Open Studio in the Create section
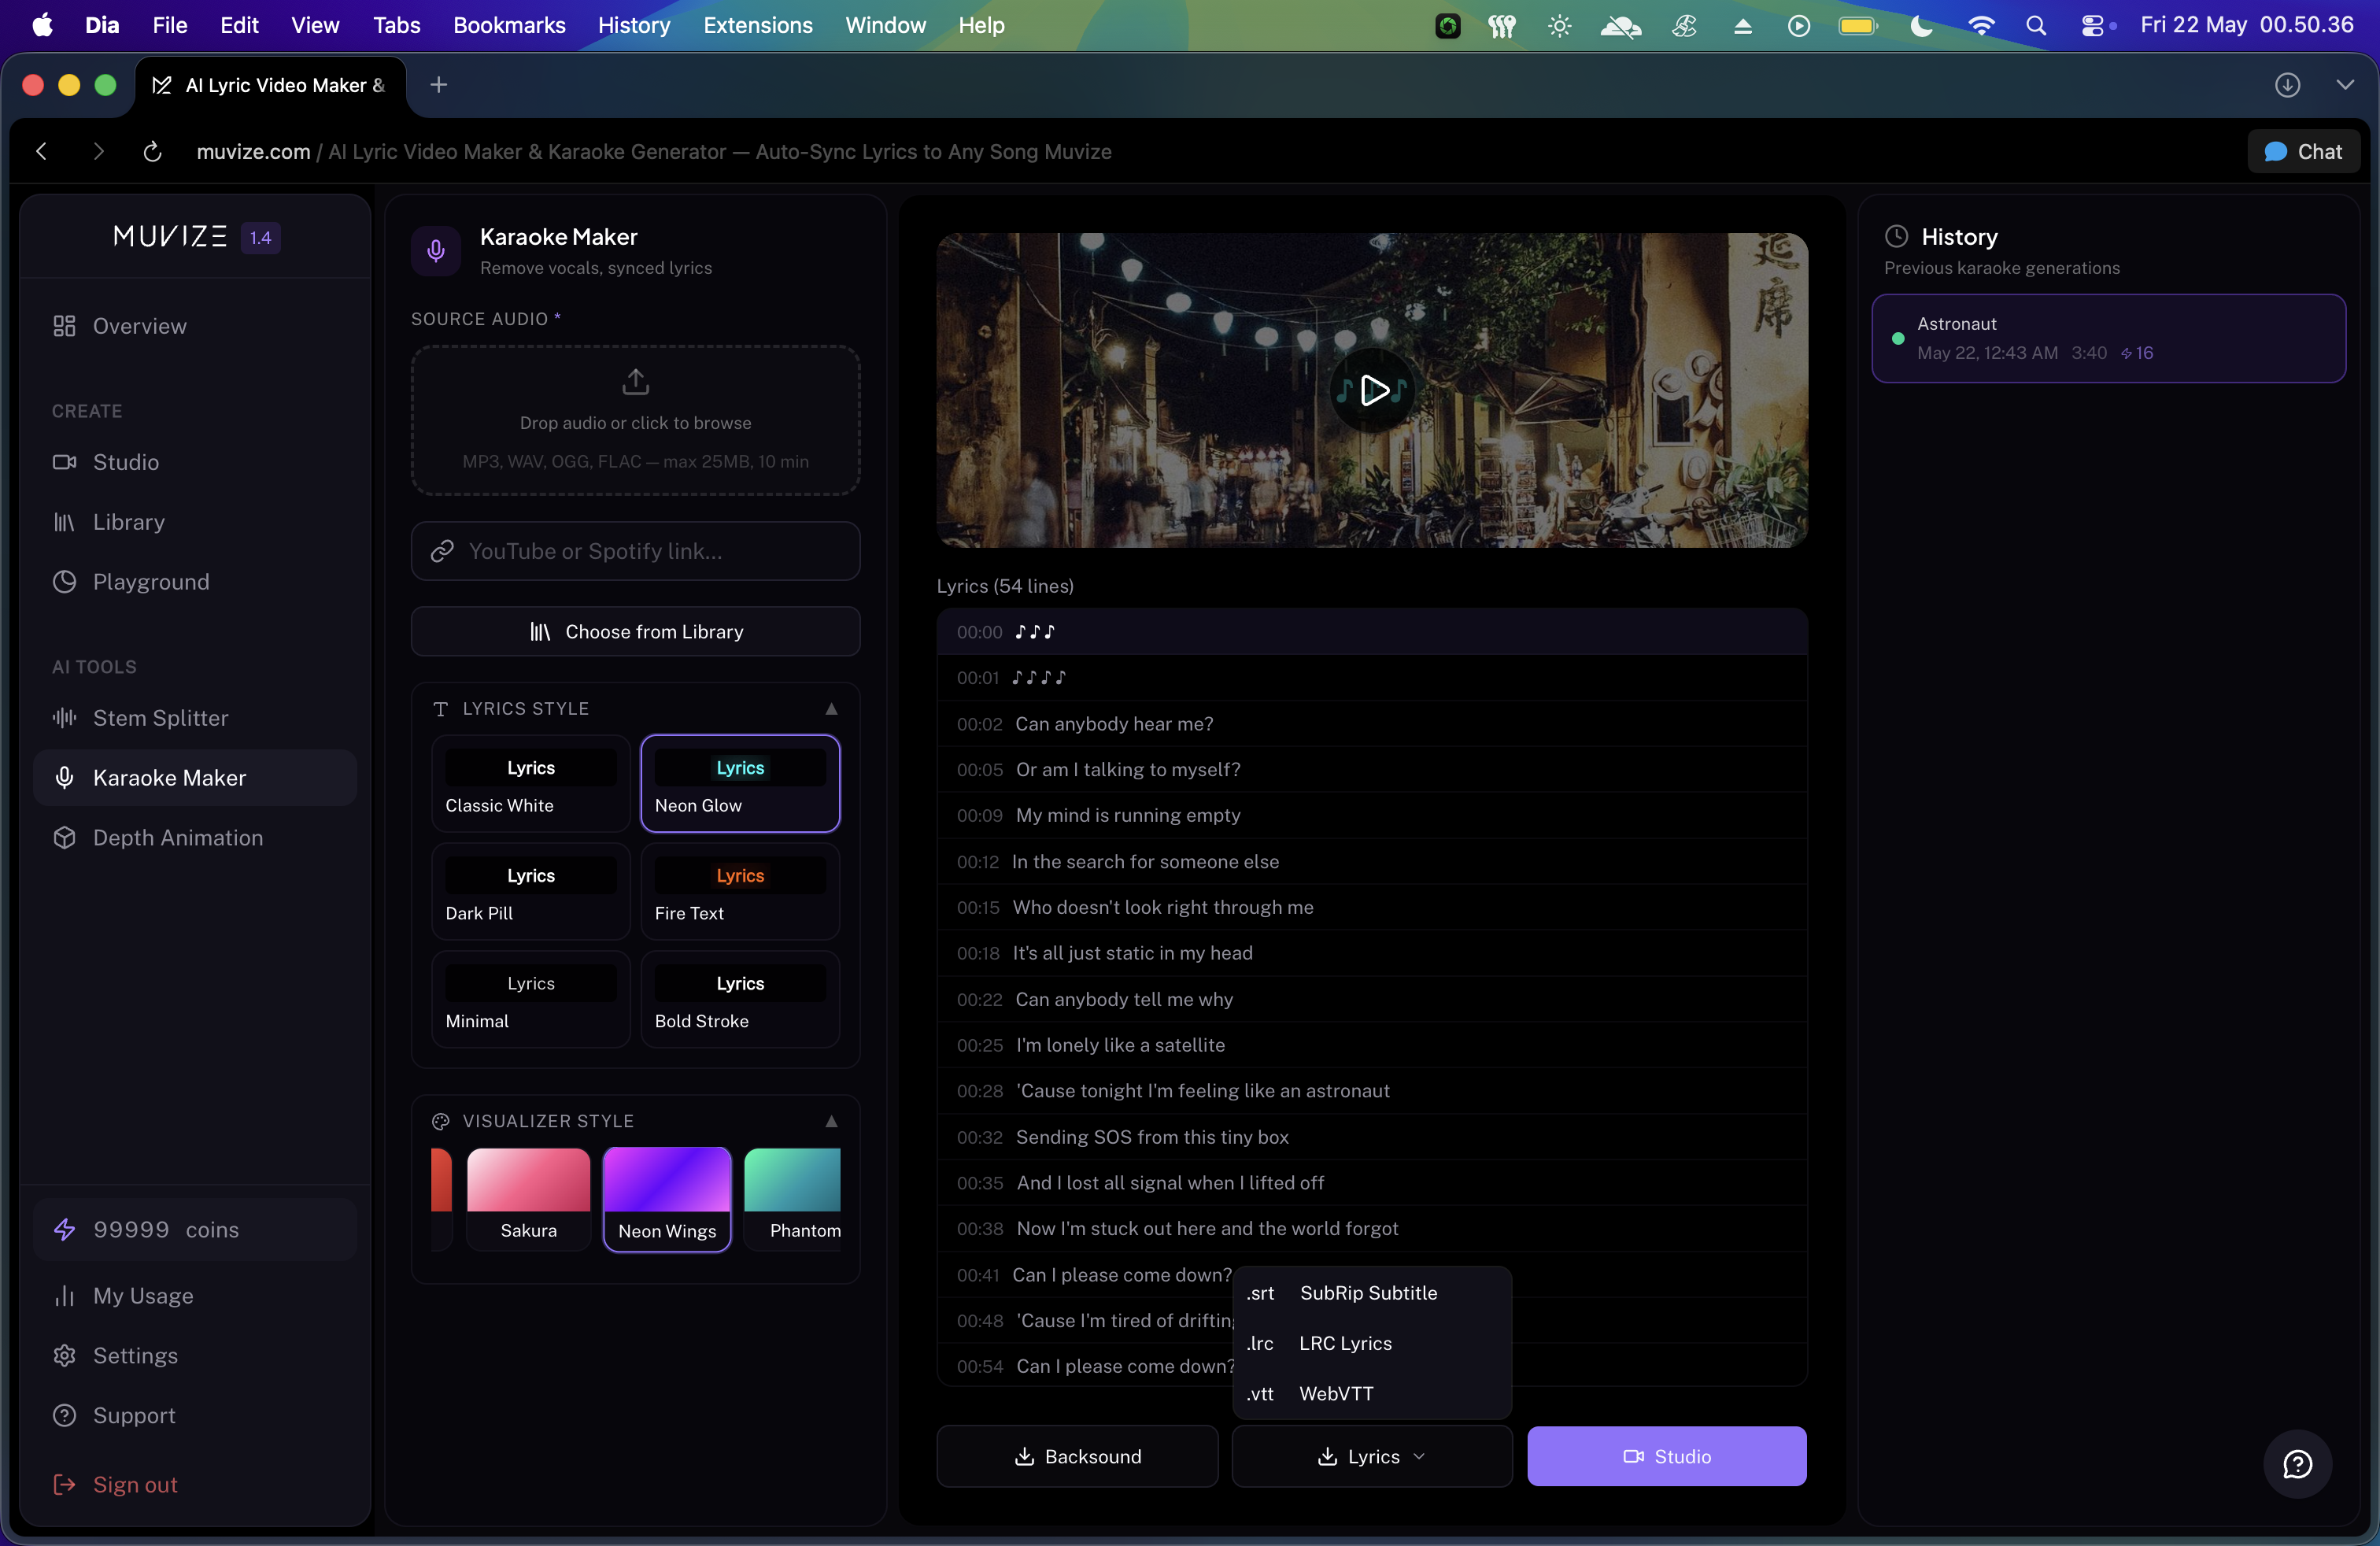Screen dimensions: 2380x1546 point(195,462)
